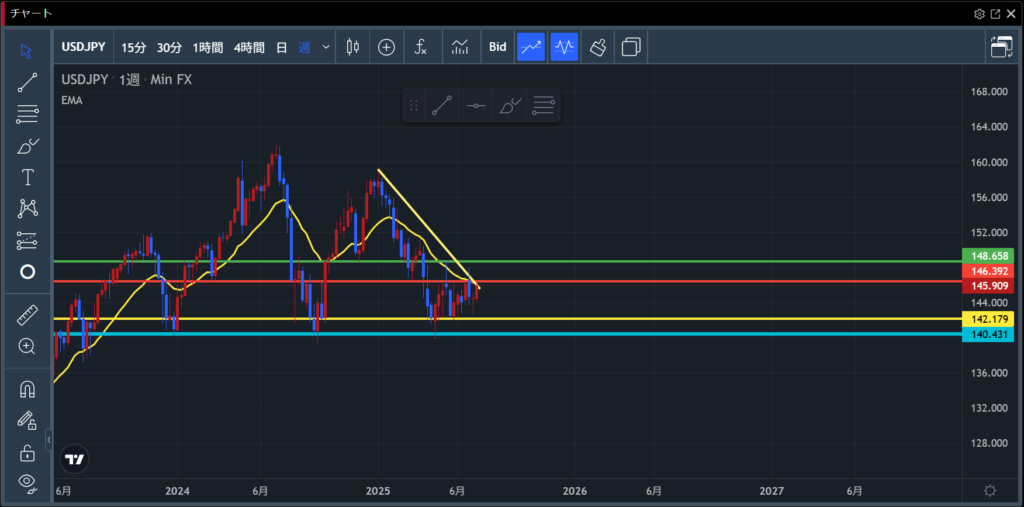Click the Bid price button
The width and height of the screenshot is (1024, 507).
click(x=498, y=47)
